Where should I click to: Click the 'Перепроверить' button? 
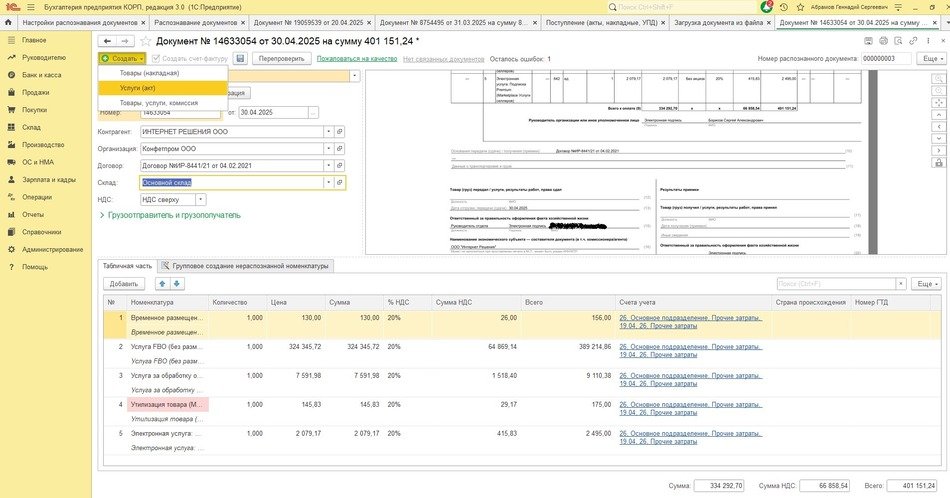(x=281, y=59)
